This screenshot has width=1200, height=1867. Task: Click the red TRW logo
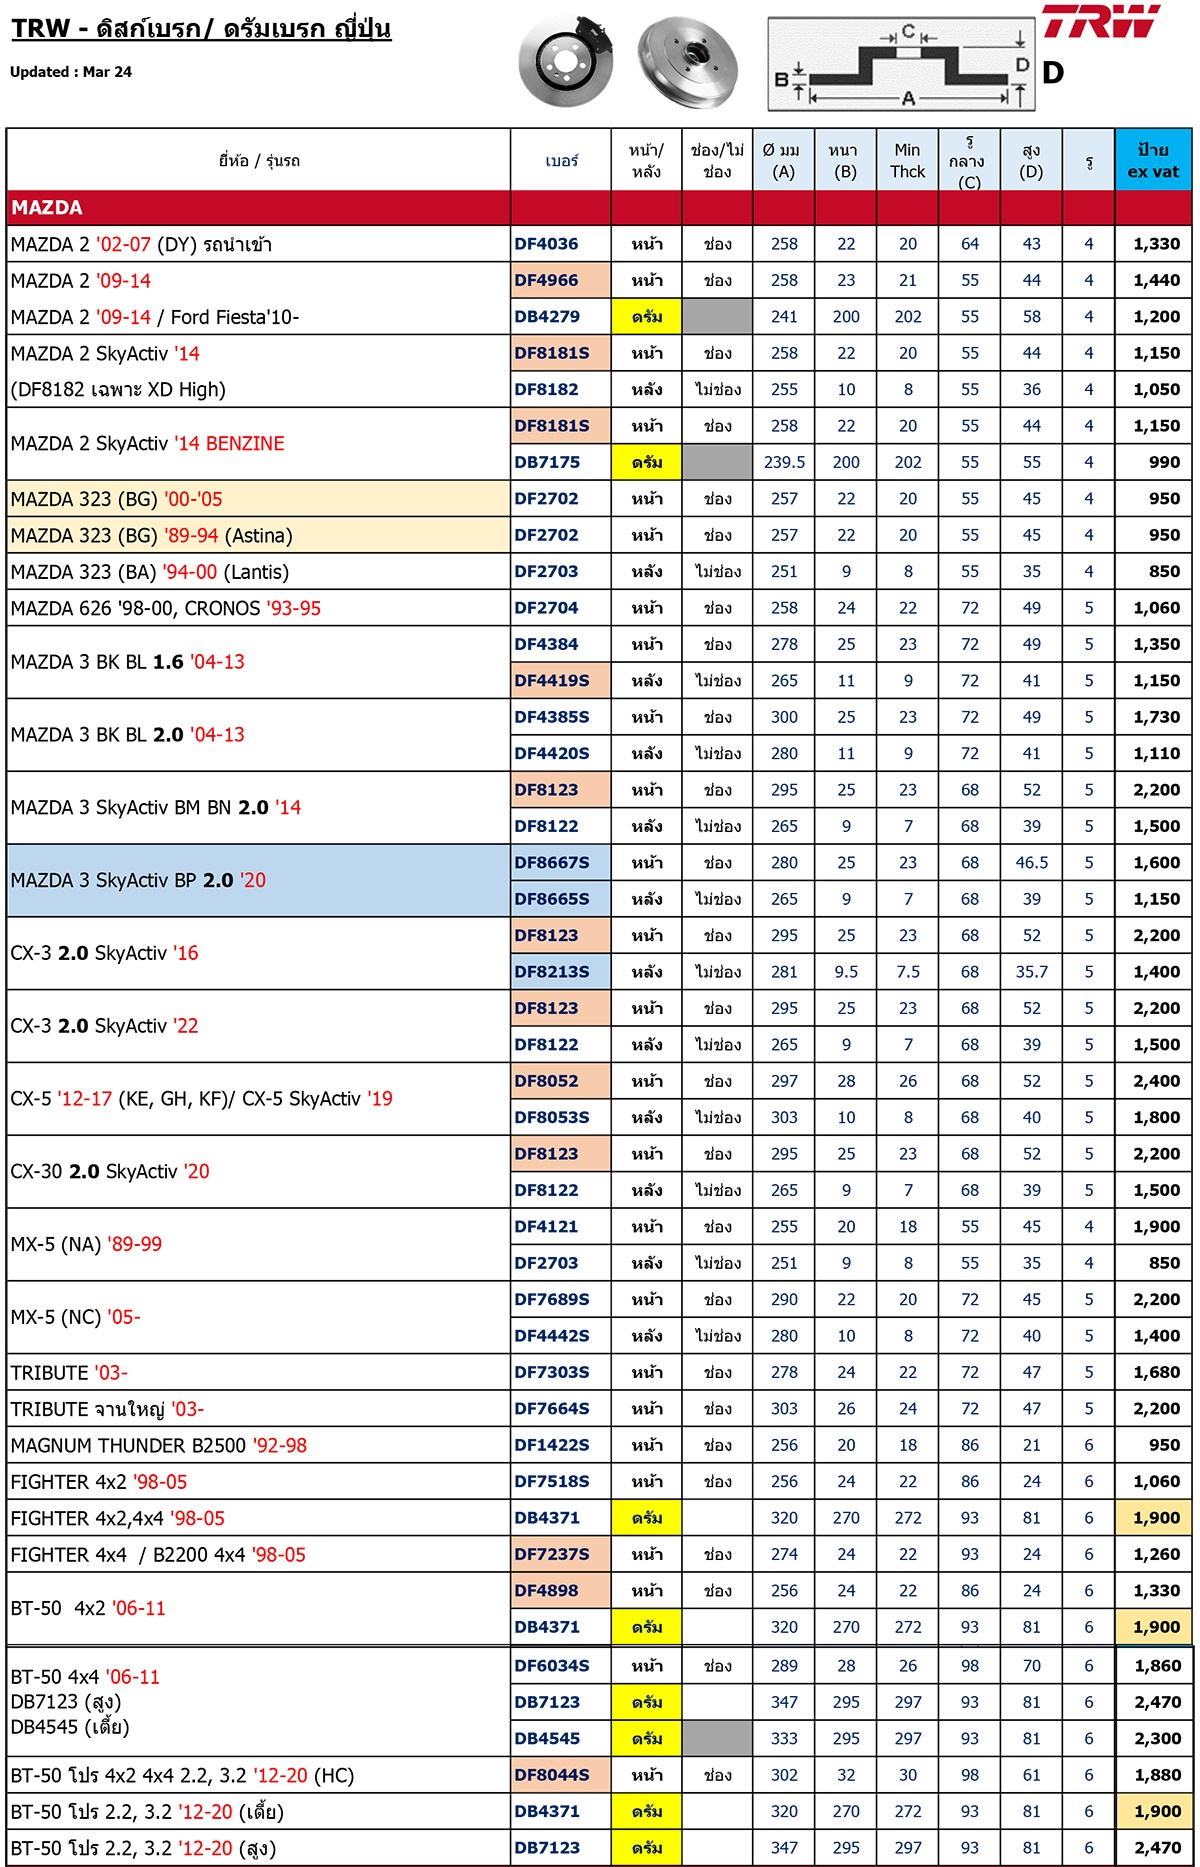[1101, 21]
